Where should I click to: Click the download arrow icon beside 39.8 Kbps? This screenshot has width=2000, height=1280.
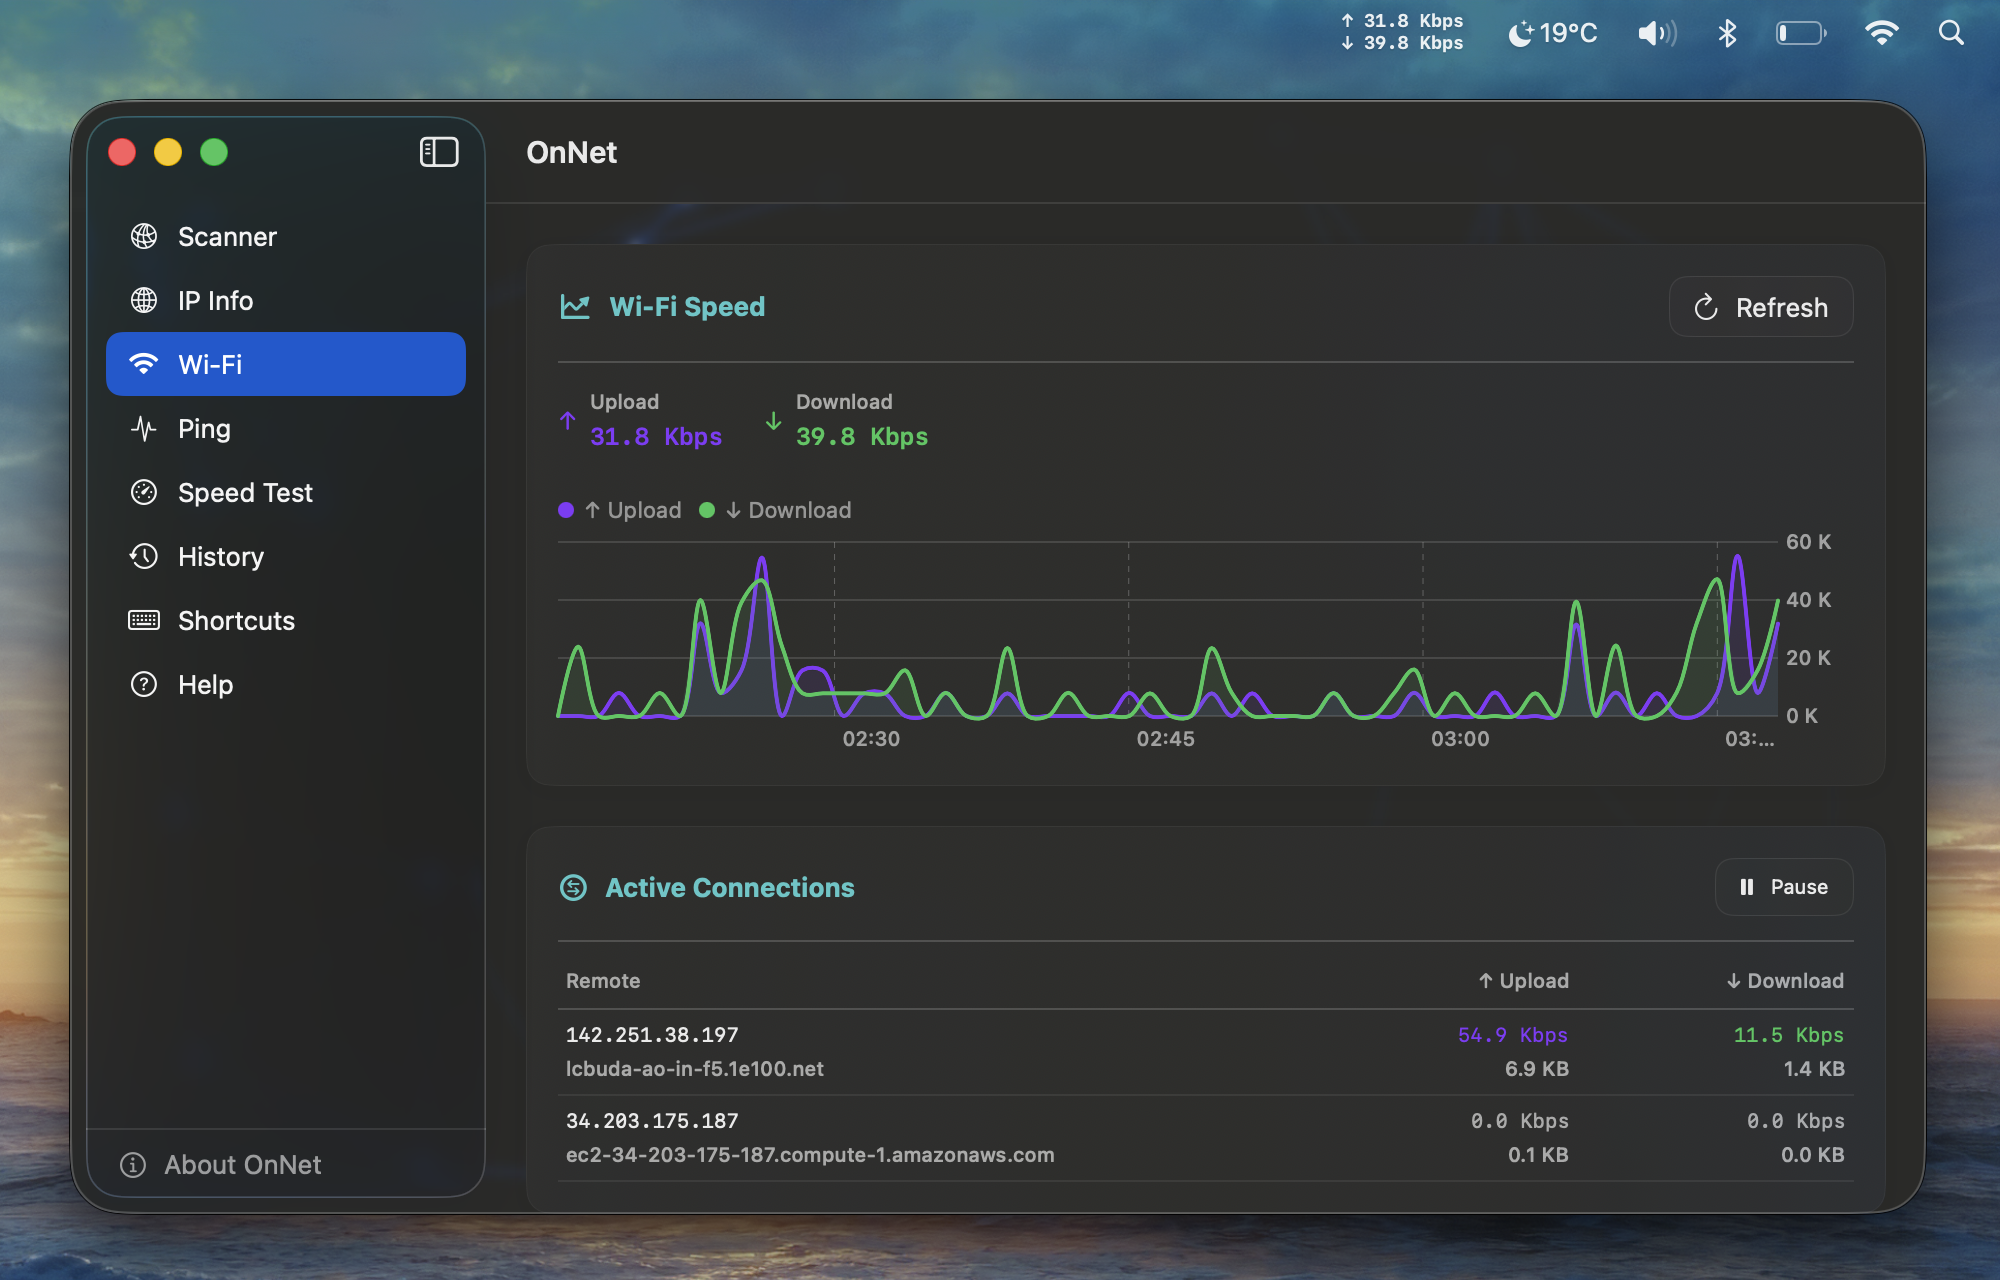[x=773, y=421]
